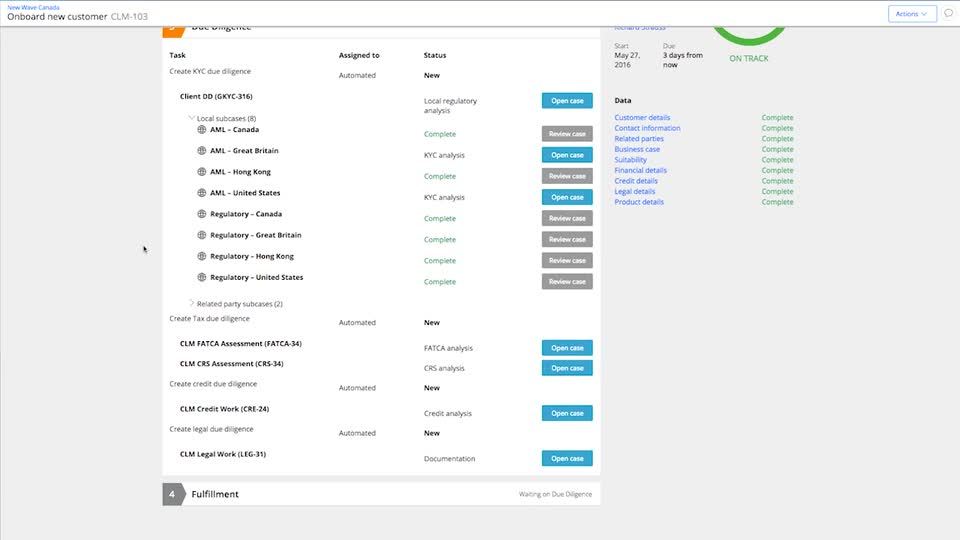
Task: Click globe icon beside AML – Canada
Action: coord(201,130)
